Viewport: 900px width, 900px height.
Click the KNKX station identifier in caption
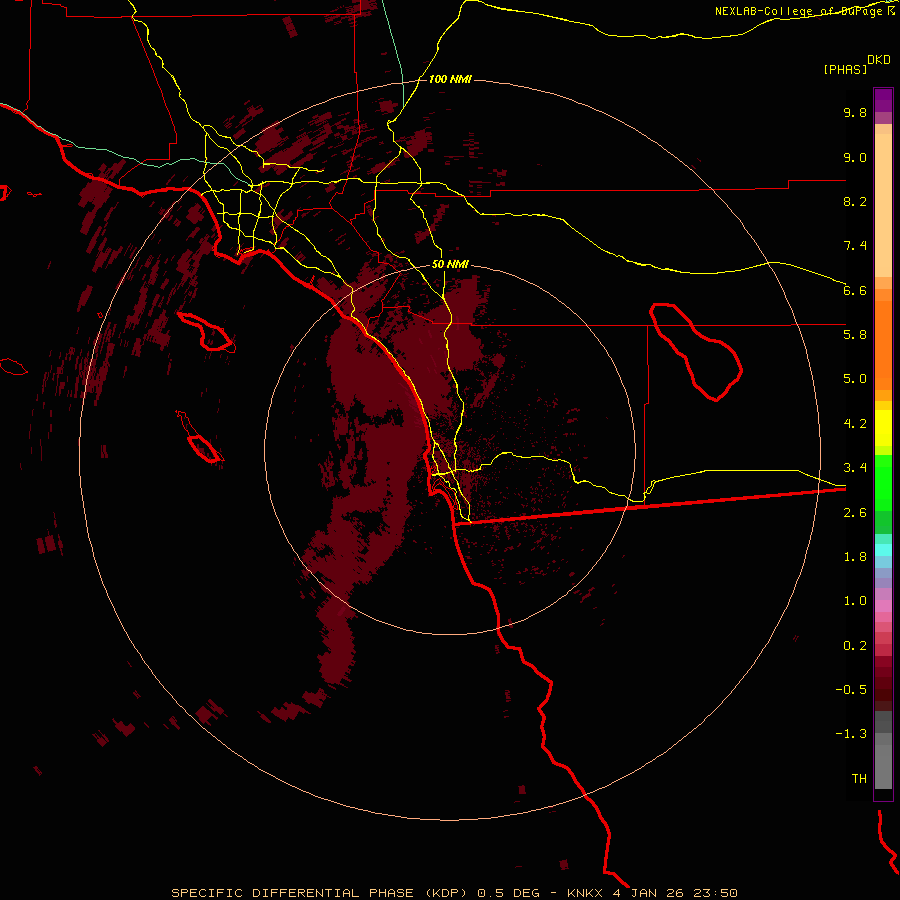click(x=585, y=893)
